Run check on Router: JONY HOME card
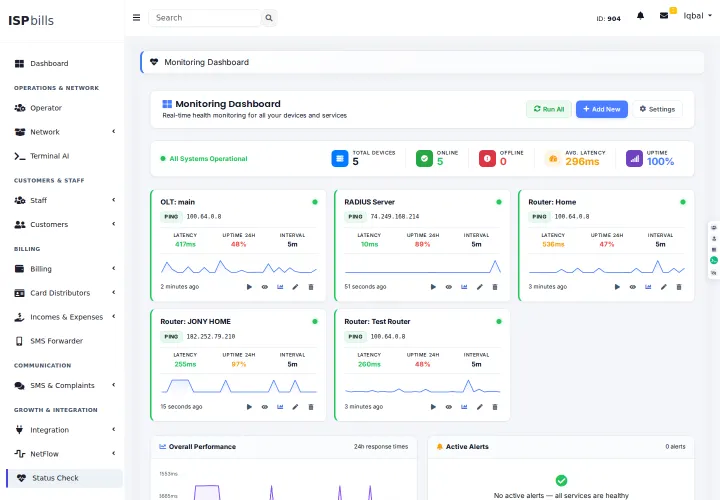The height and width of the screenshot is (500, 720). [x=249, y=407]
